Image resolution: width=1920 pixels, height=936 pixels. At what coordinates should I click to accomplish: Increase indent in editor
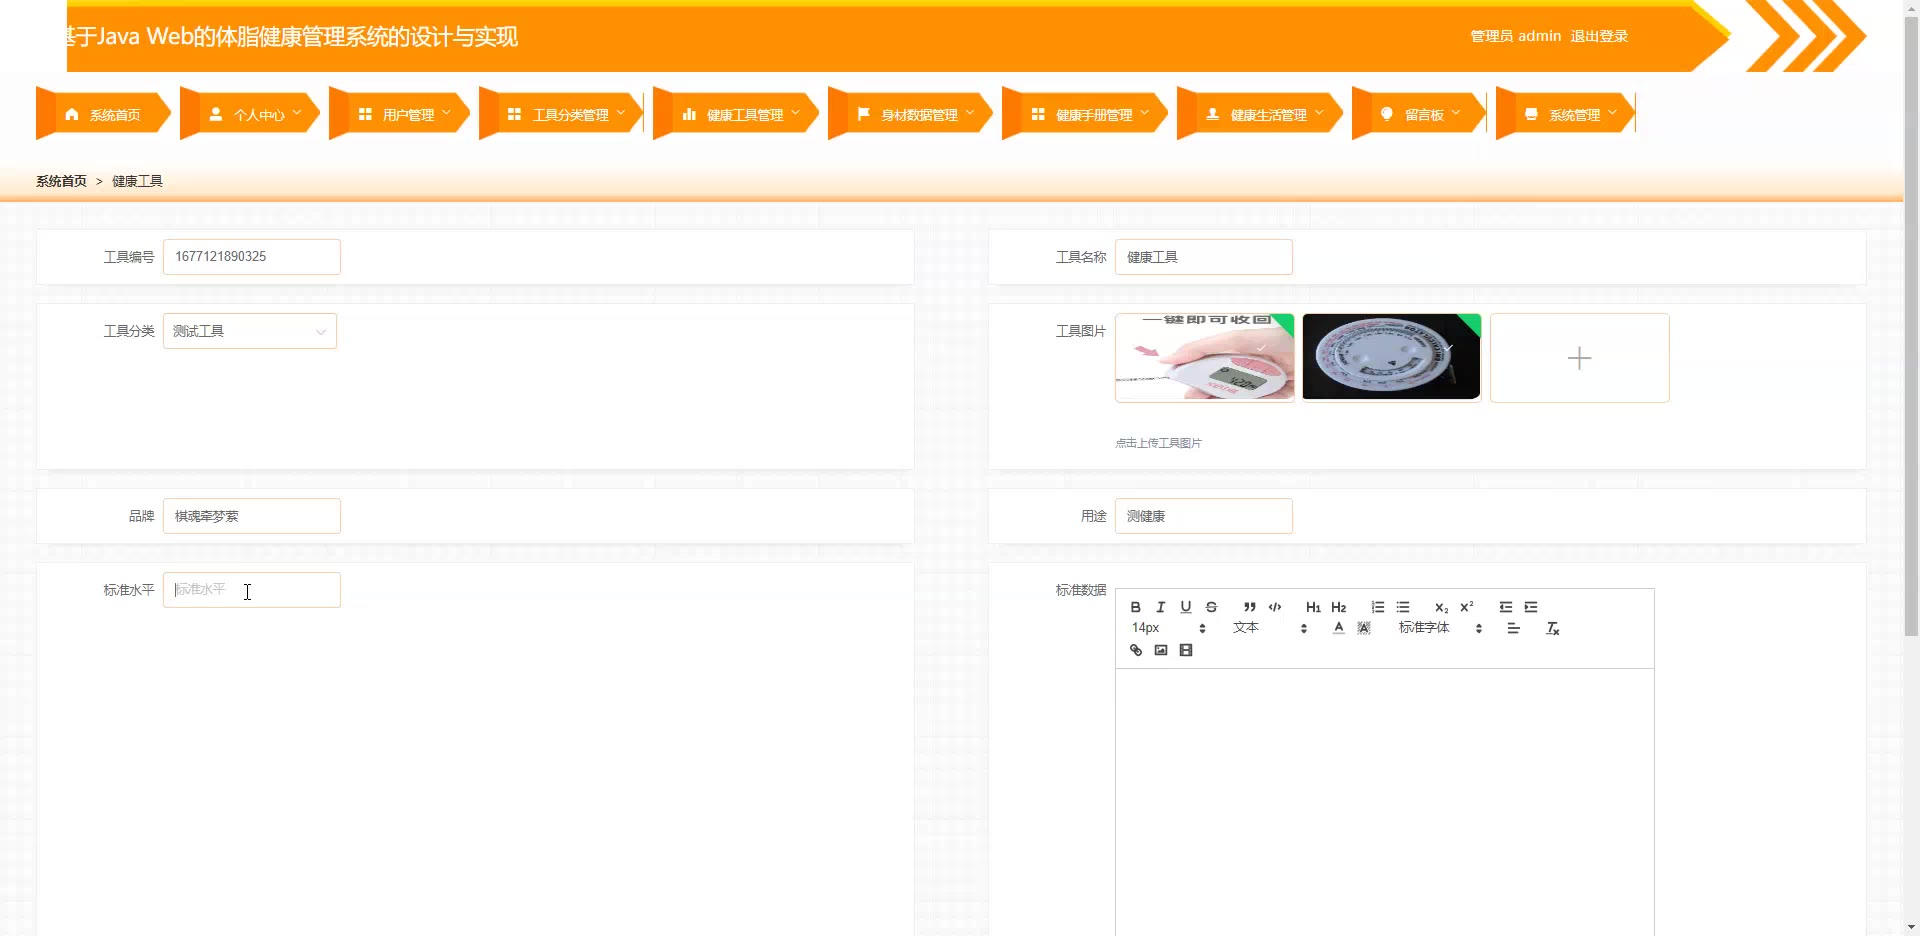[1531, 607]
